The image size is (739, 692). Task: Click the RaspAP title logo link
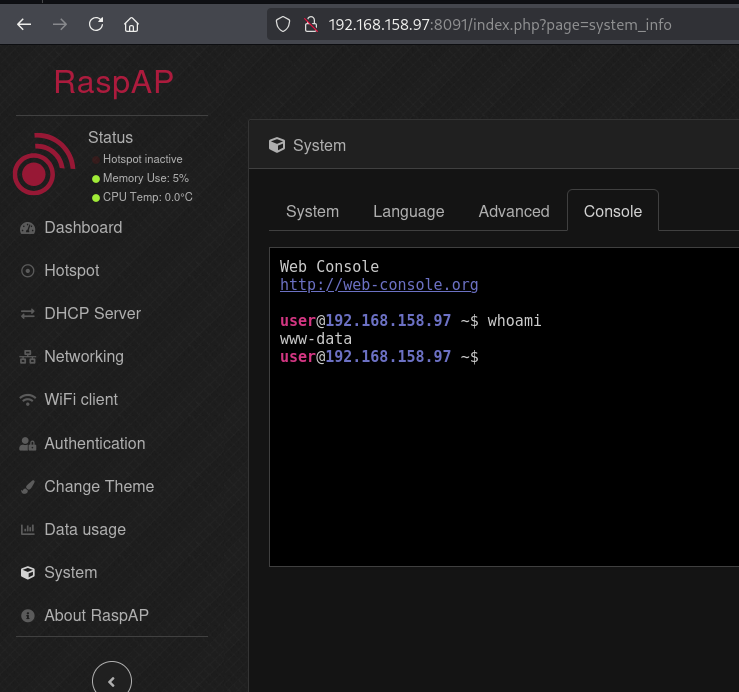pos(113,82)
